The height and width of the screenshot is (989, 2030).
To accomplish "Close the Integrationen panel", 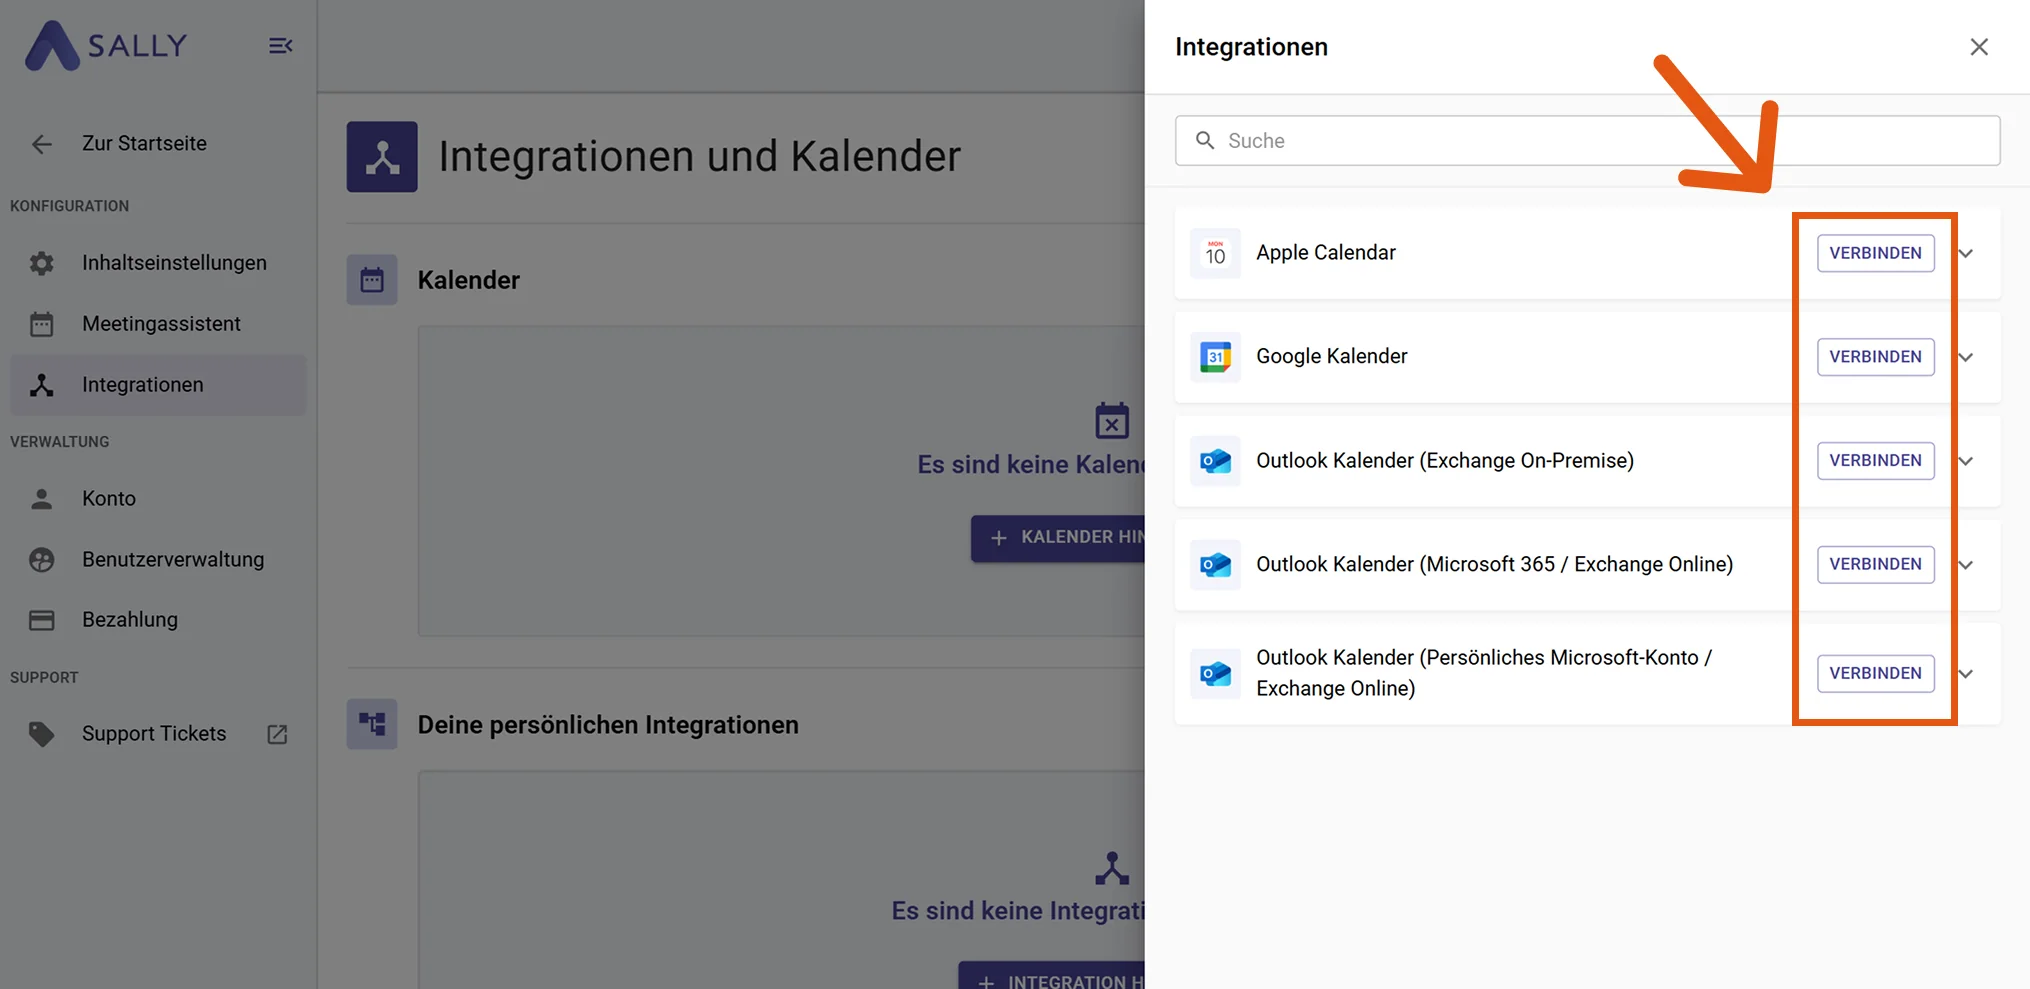I will pos(1979,47).
